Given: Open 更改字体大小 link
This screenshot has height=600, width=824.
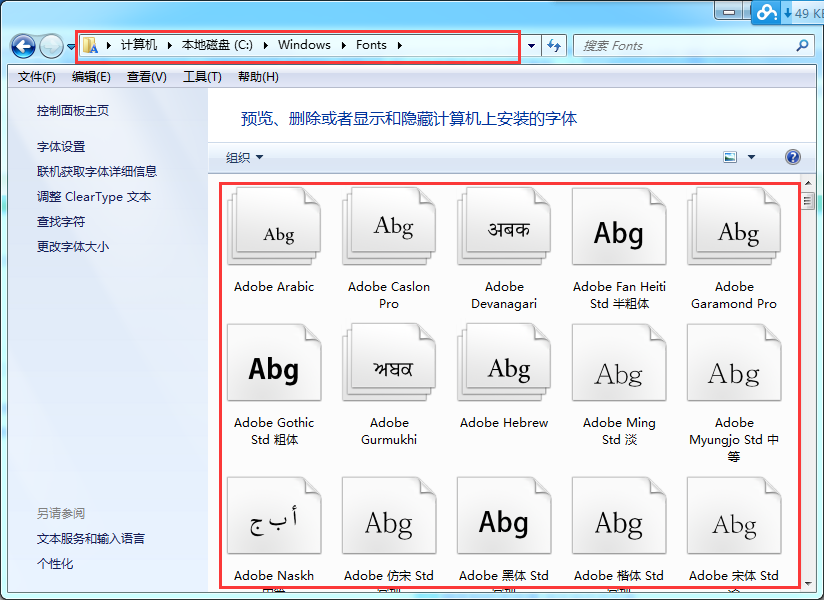Looking at the screenshot, I should pos(73,246).
